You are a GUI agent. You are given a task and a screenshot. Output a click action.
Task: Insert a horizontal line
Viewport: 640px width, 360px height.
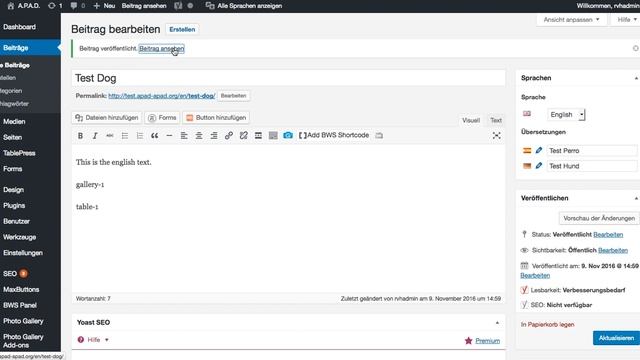coord(169,136)
